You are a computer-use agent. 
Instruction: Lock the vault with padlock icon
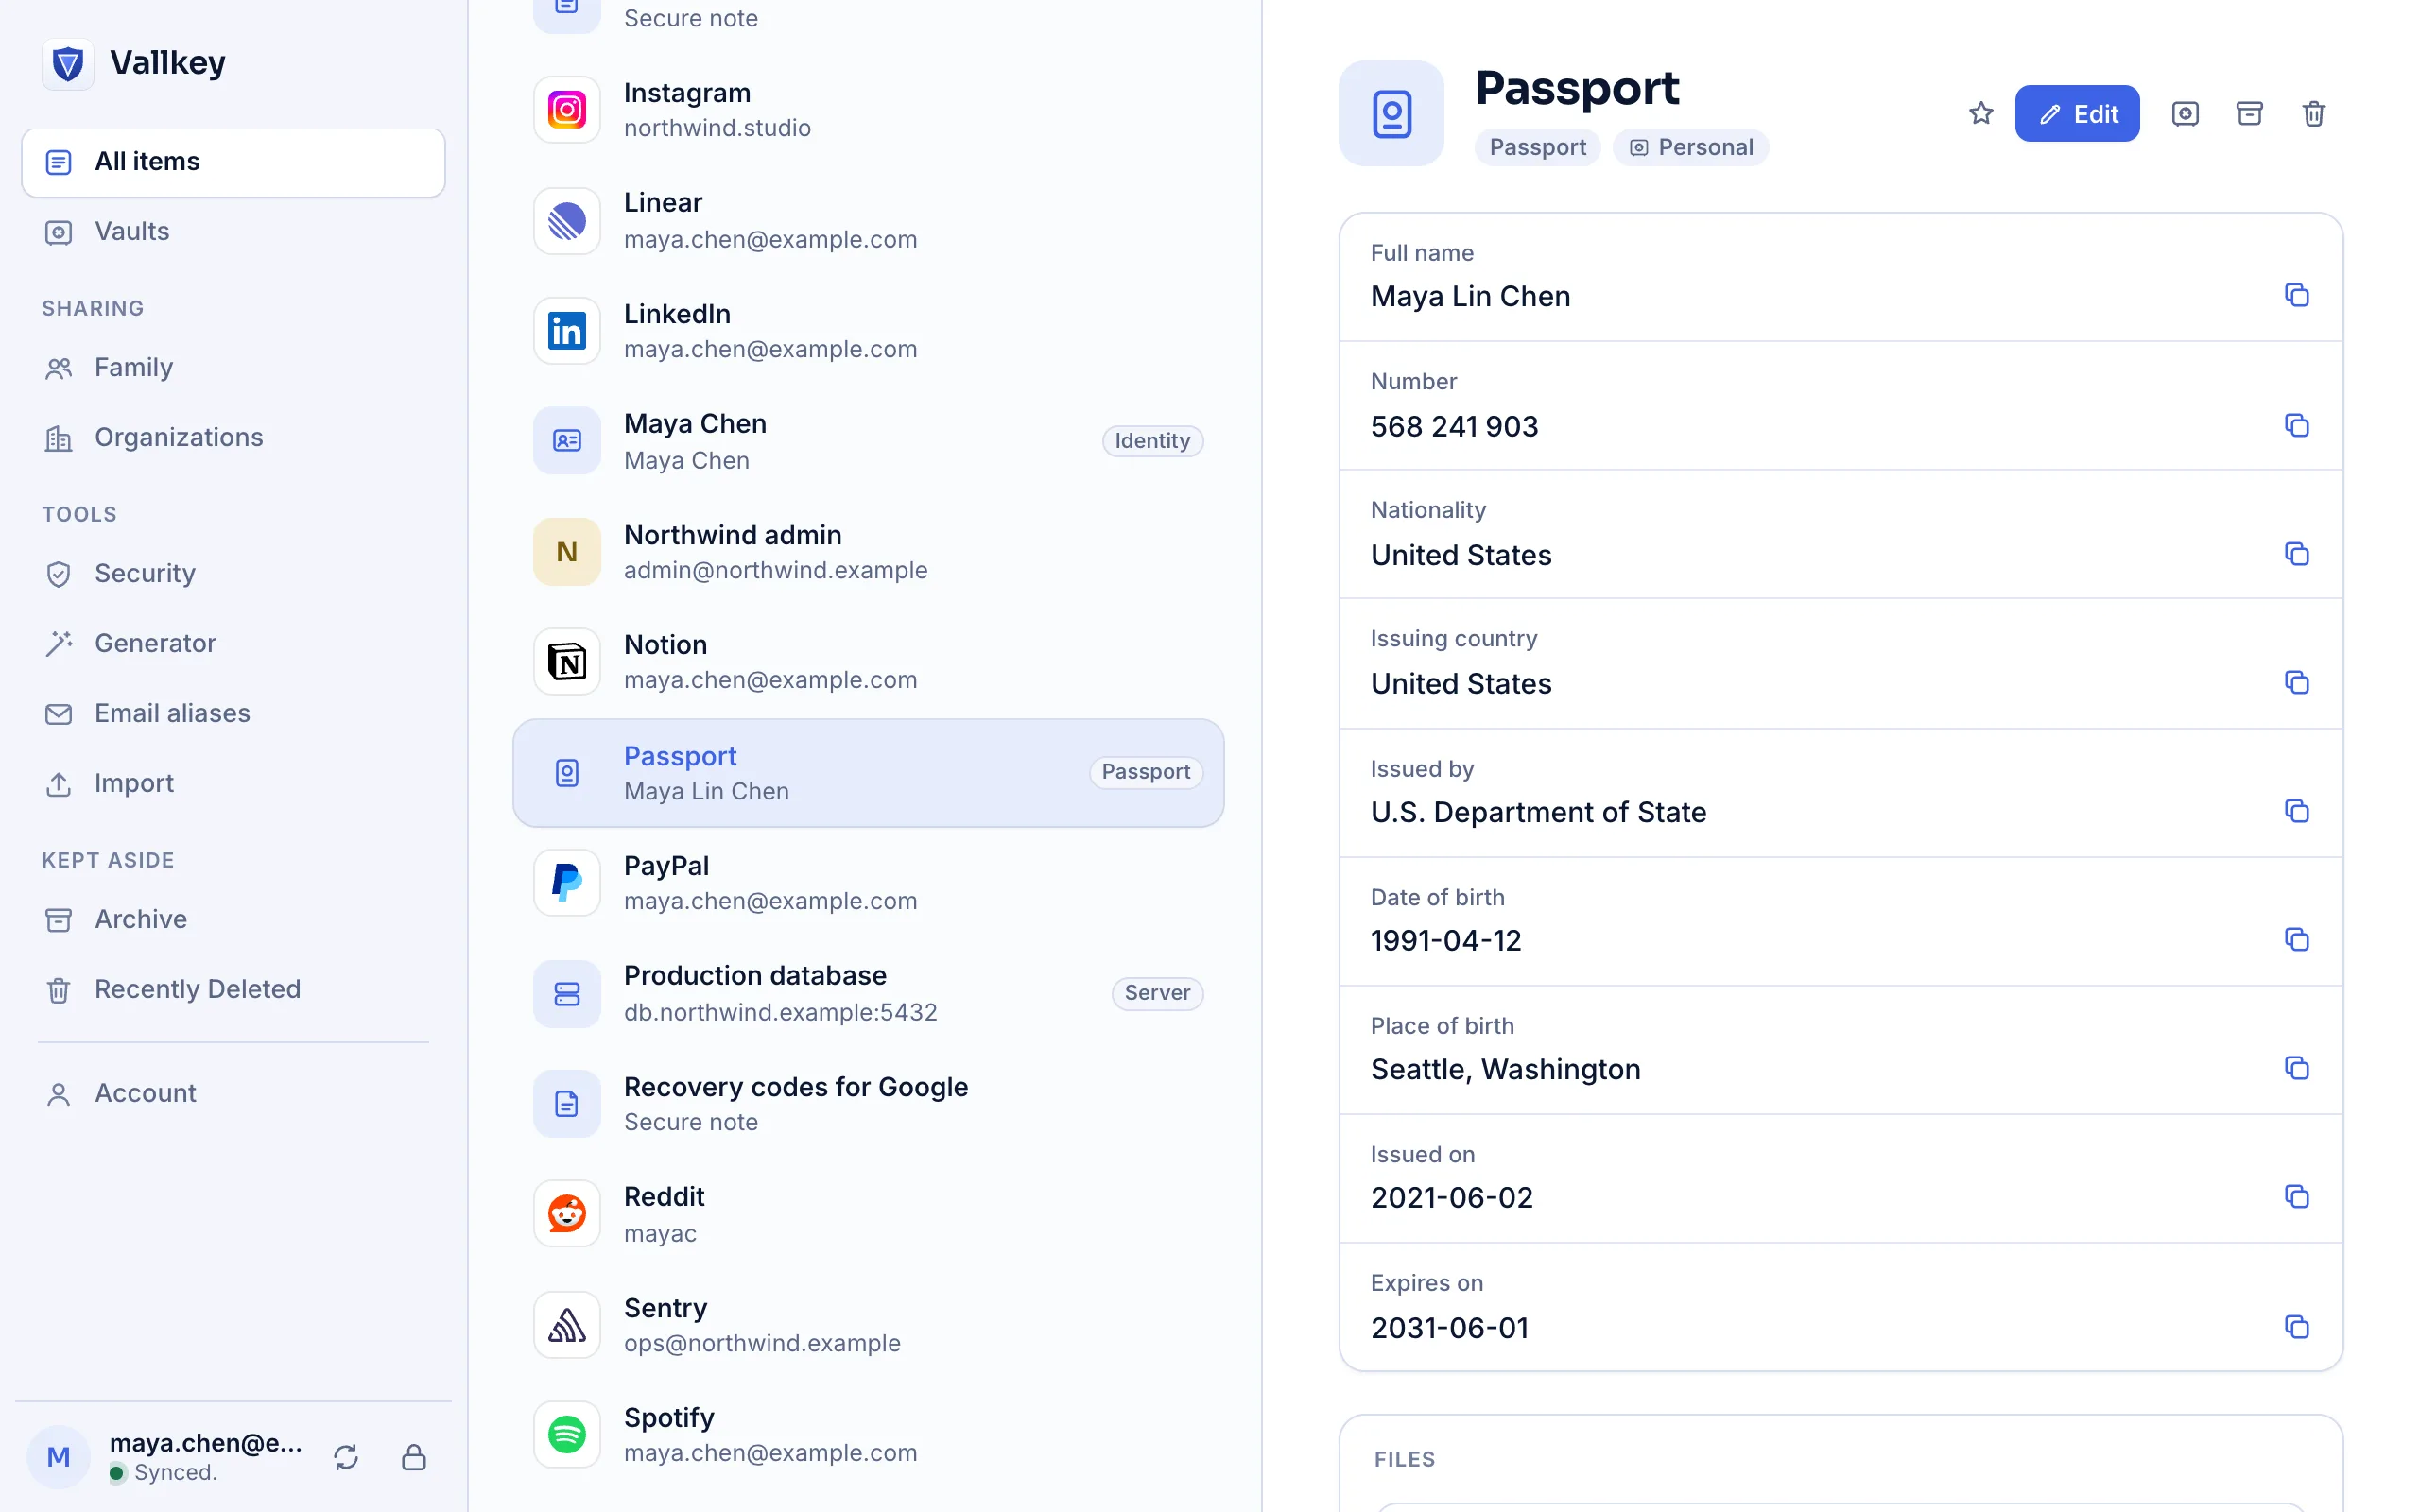point(414,1457)
